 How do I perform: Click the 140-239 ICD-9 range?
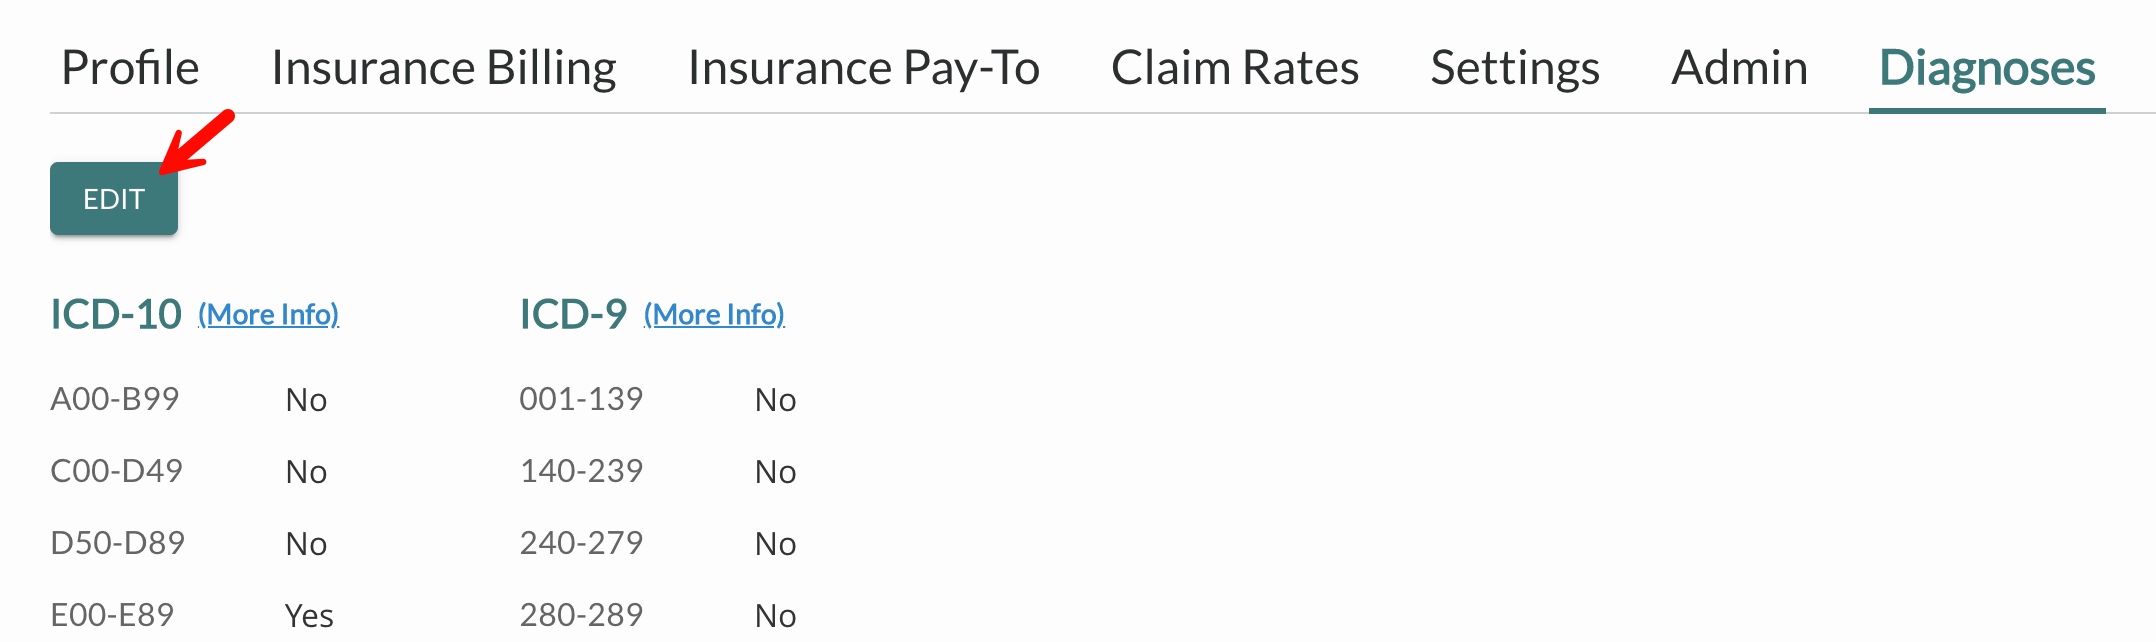(x=581, y=471)
